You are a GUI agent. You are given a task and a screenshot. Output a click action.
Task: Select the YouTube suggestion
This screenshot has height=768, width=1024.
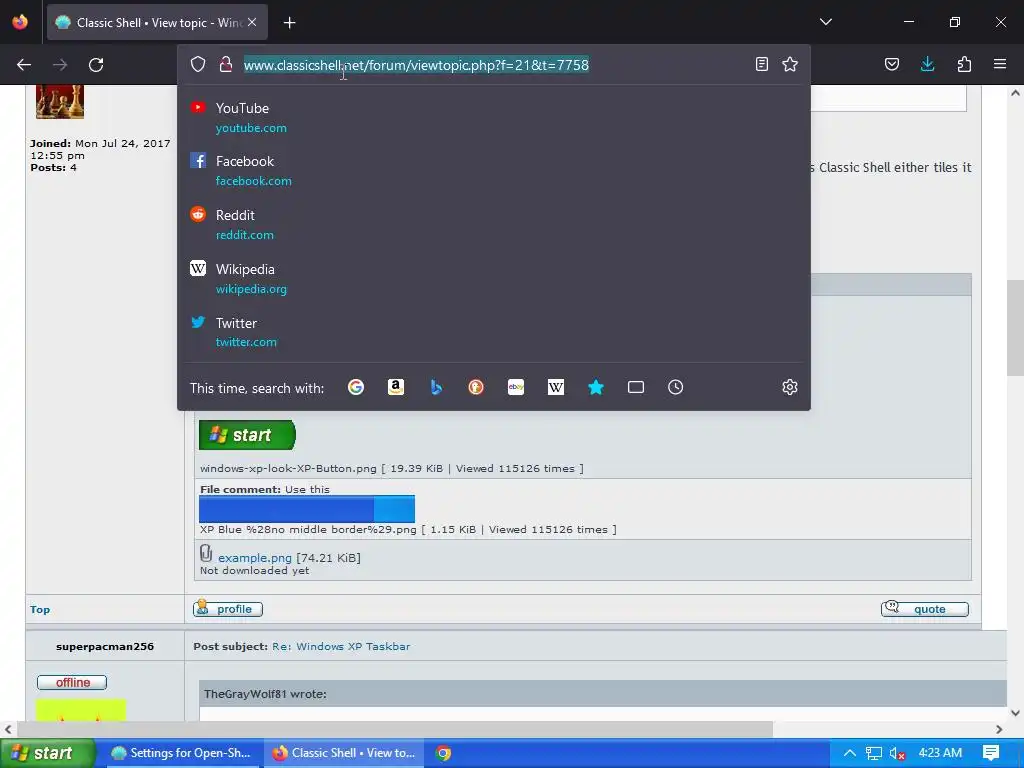tap(494, 118)
